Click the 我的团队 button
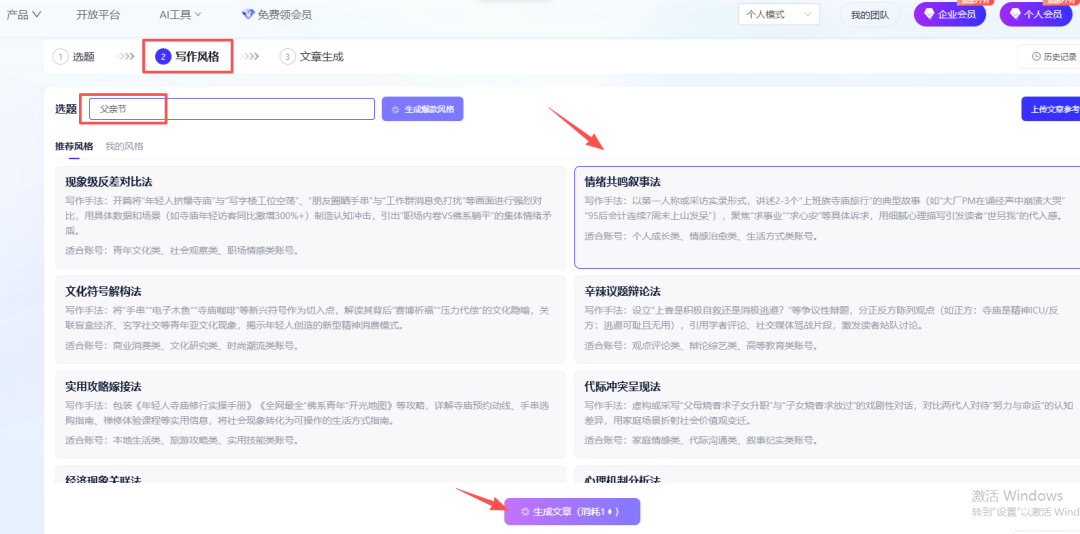Viewport: 1080px width, 534px height. tap(870, 14)
